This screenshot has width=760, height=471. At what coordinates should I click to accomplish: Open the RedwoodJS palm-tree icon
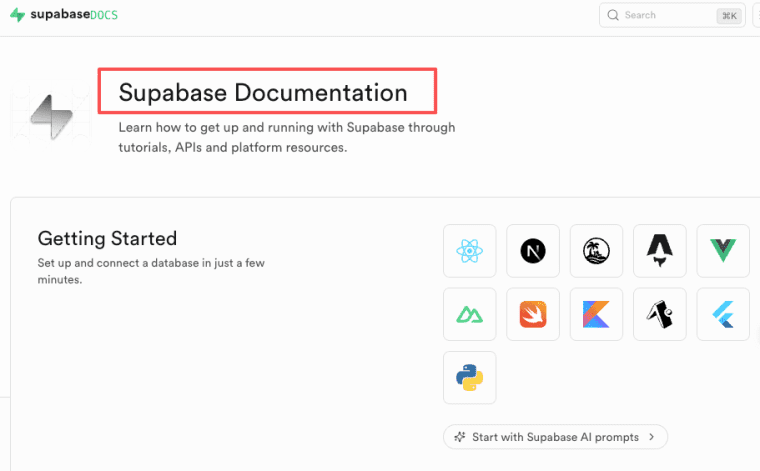[x=596, y=251]
